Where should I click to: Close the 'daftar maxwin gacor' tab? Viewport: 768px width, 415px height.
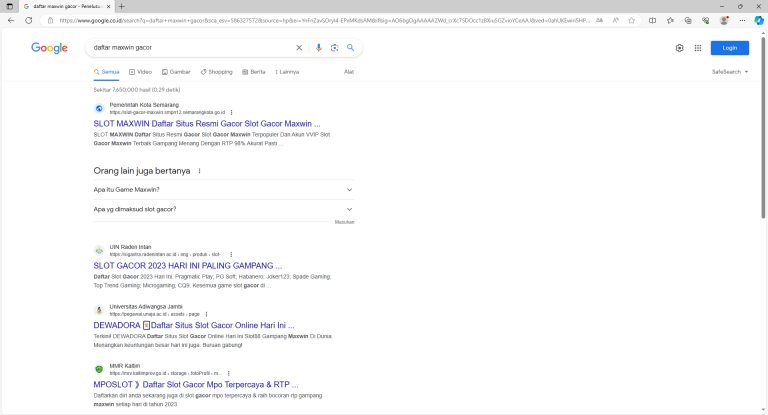coord(108,6)
